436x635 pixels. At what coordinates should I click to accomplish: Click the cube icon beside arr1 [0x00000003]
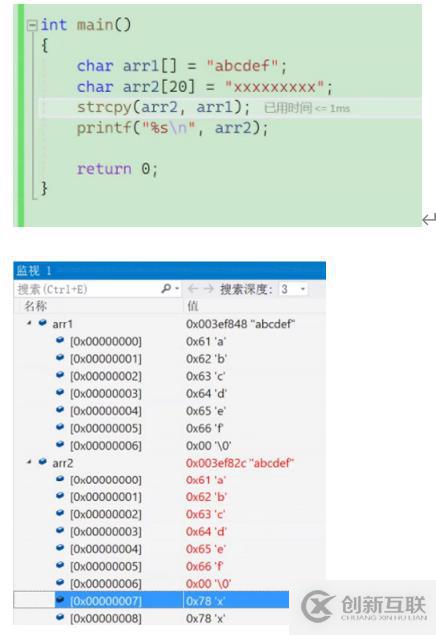point(60,392)
